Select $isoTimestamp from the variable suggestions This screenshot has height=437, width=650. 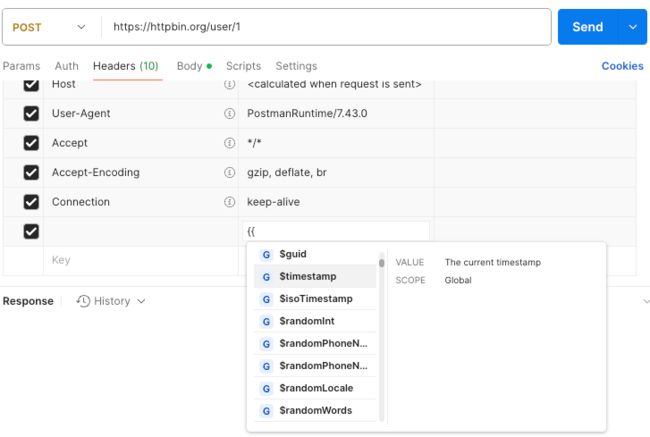pos(315,299)
